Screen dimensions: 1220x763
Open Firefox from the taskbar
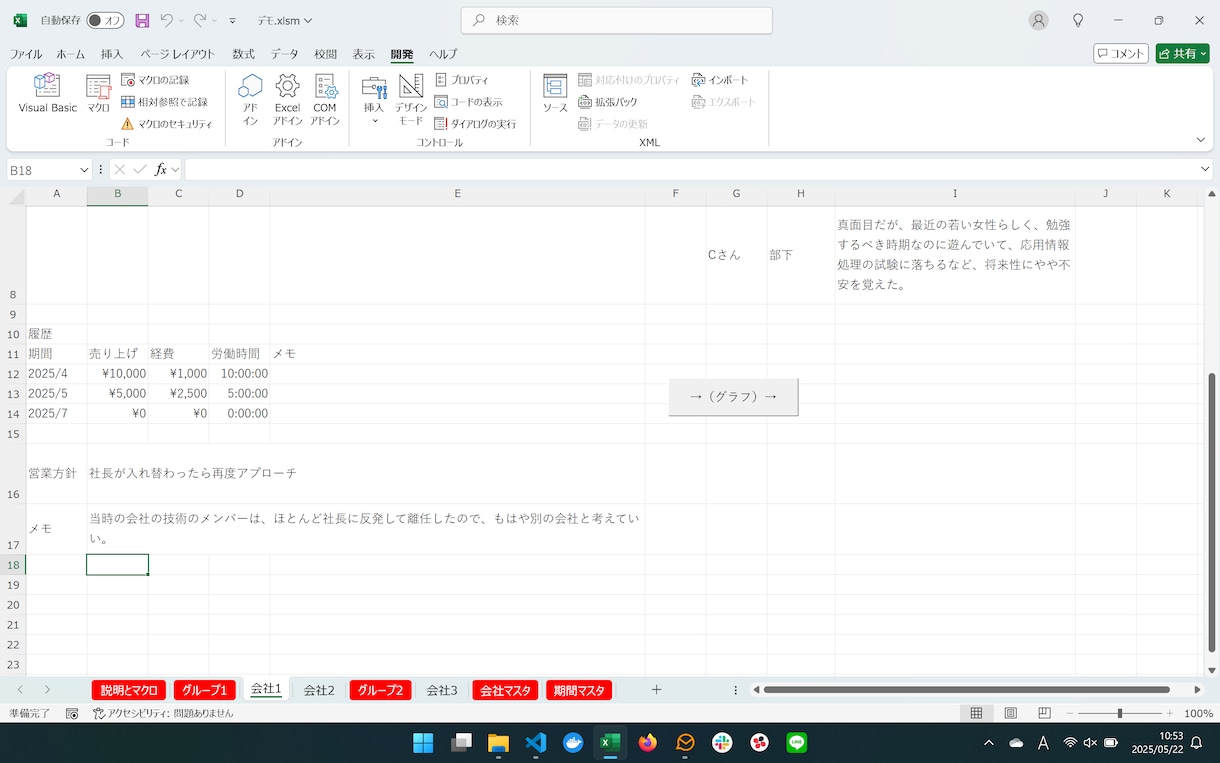[647, 743]
